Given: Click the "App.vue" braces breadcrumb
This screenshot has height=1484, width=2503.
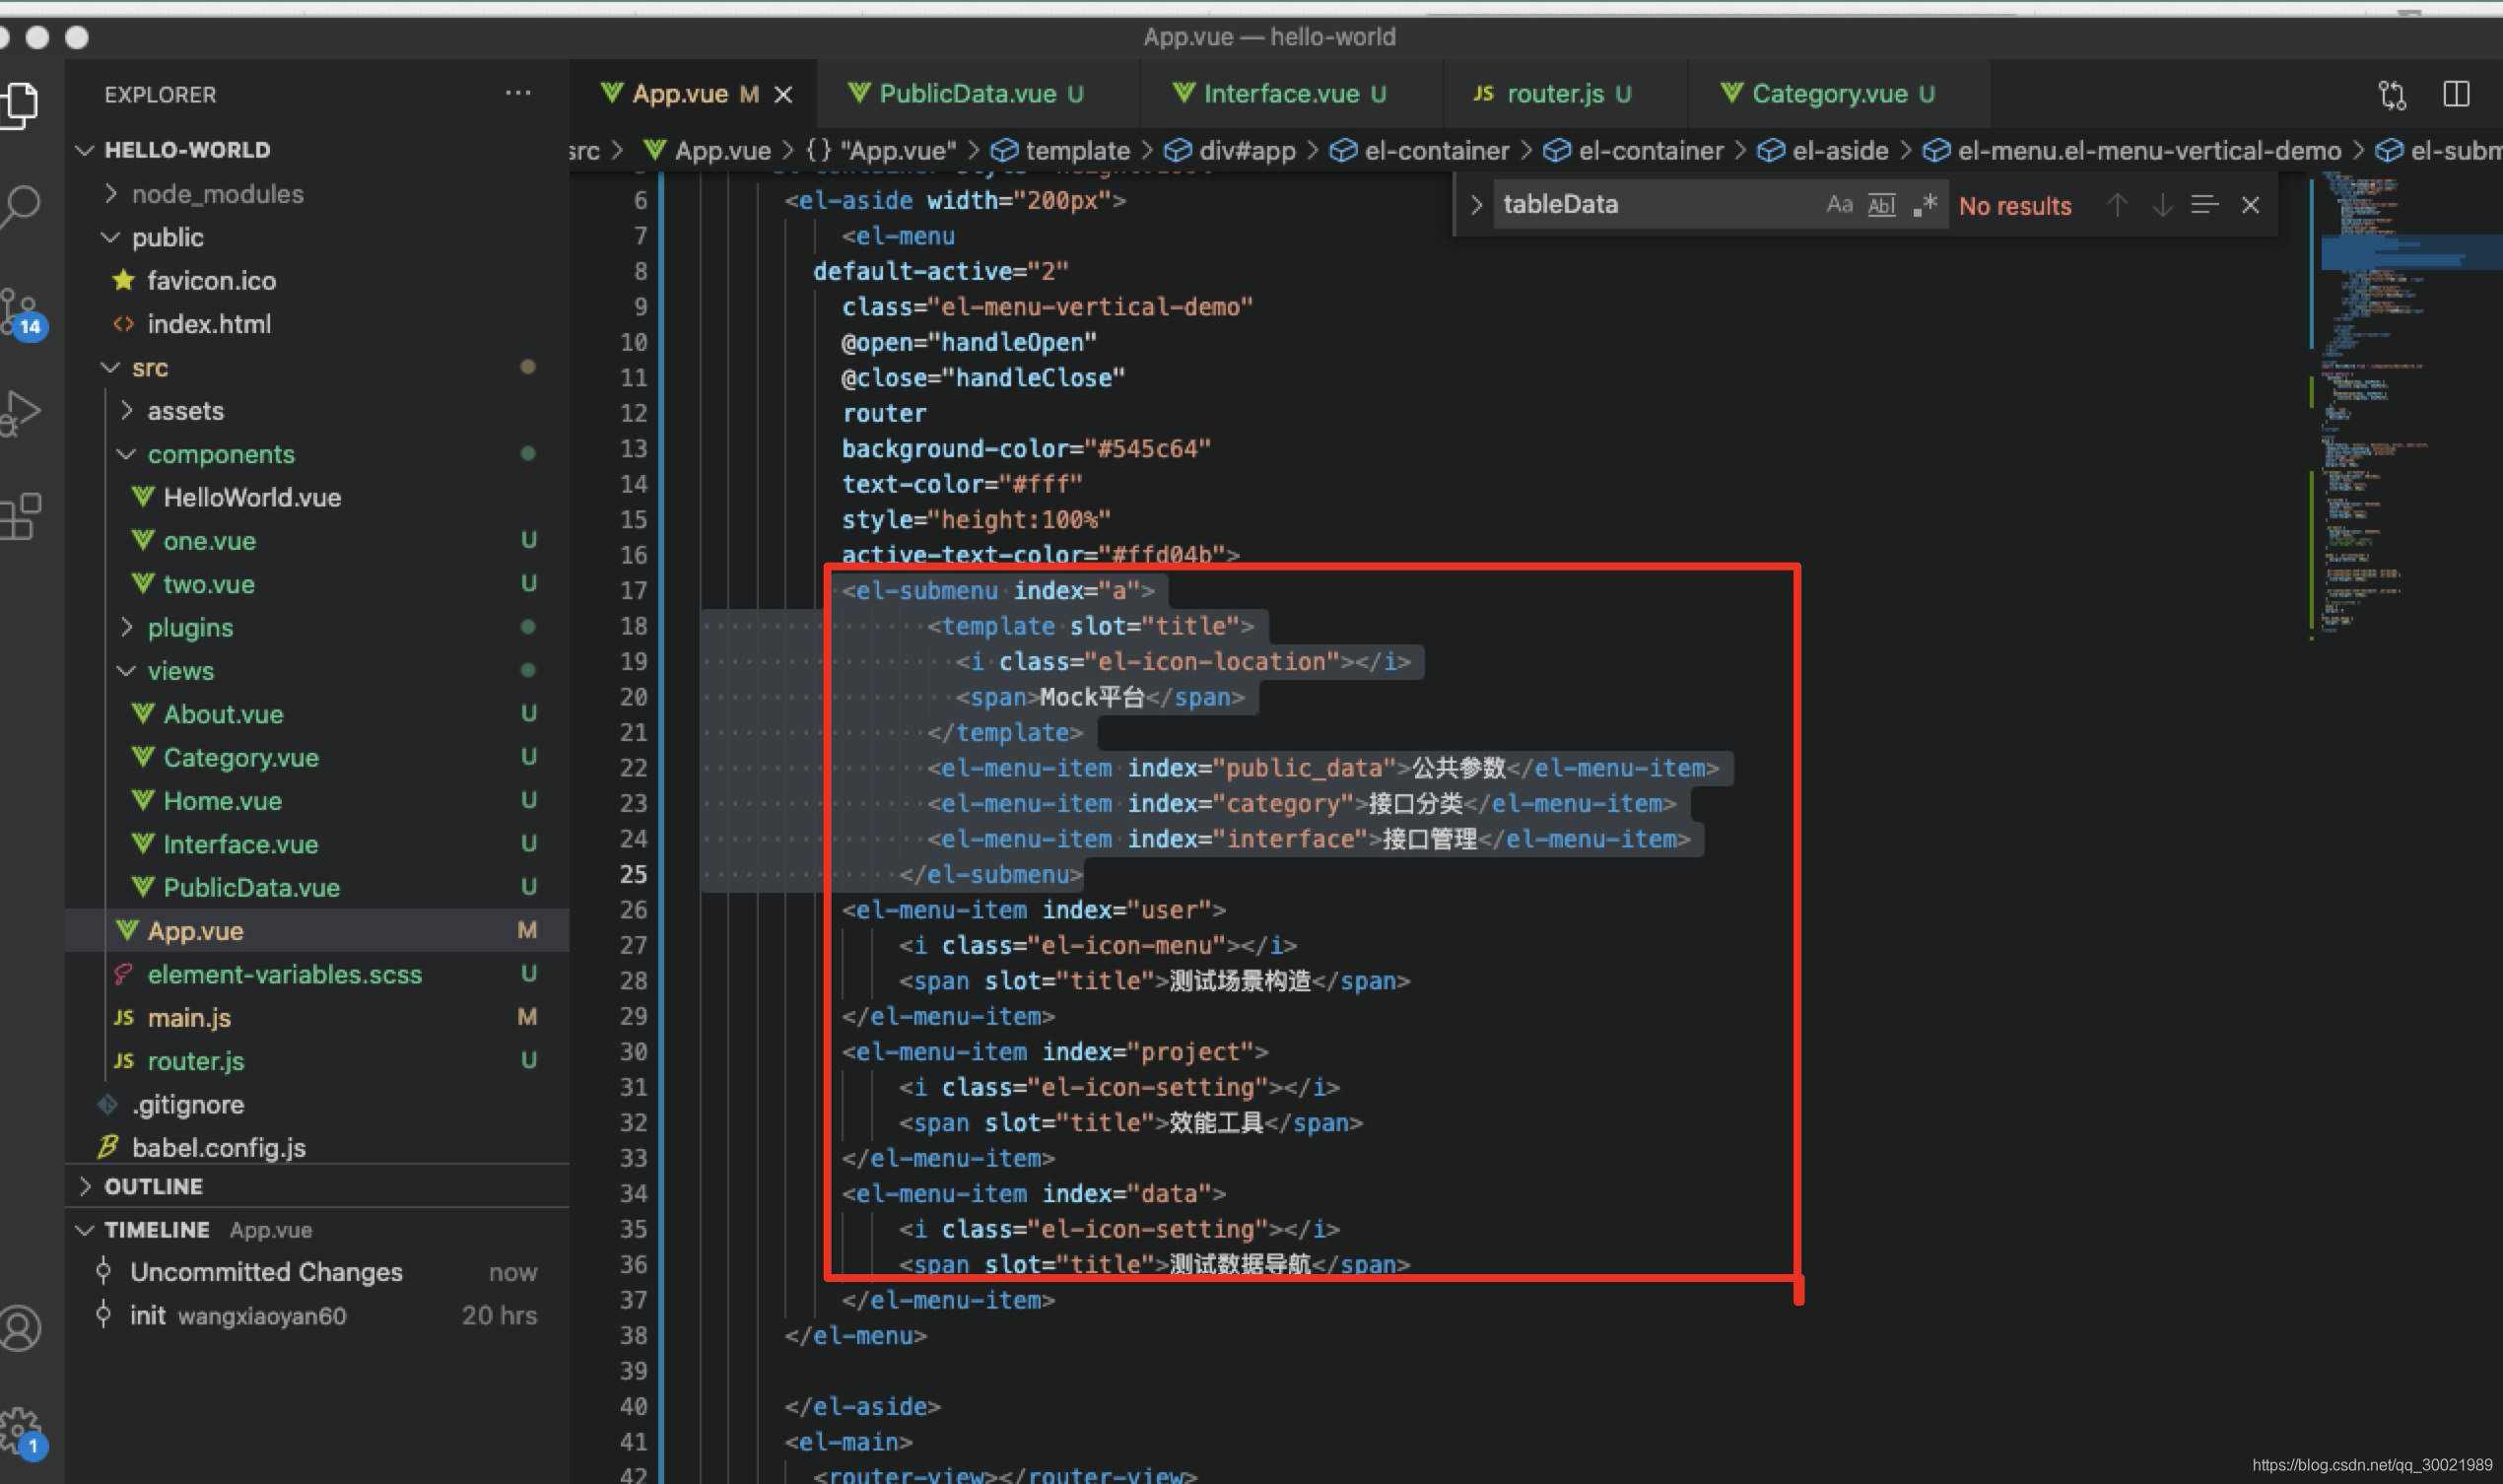Looking at the screenshot, I should click(881, 151).
